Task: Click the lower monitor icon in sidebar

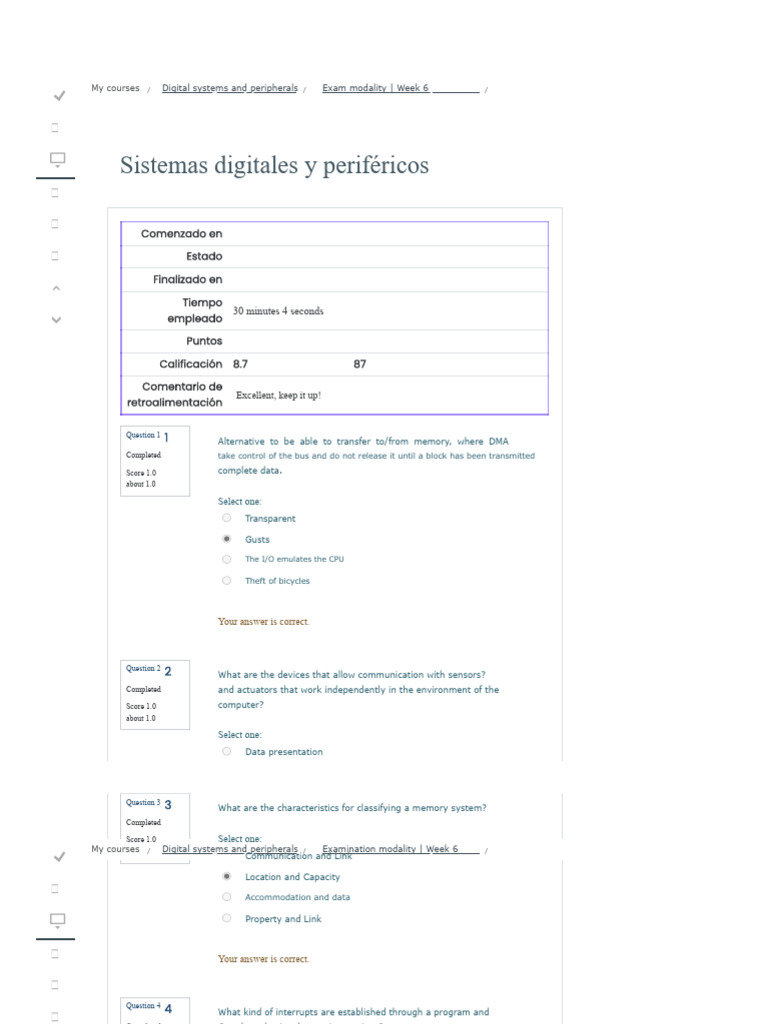Action: (x=57, y=920)
